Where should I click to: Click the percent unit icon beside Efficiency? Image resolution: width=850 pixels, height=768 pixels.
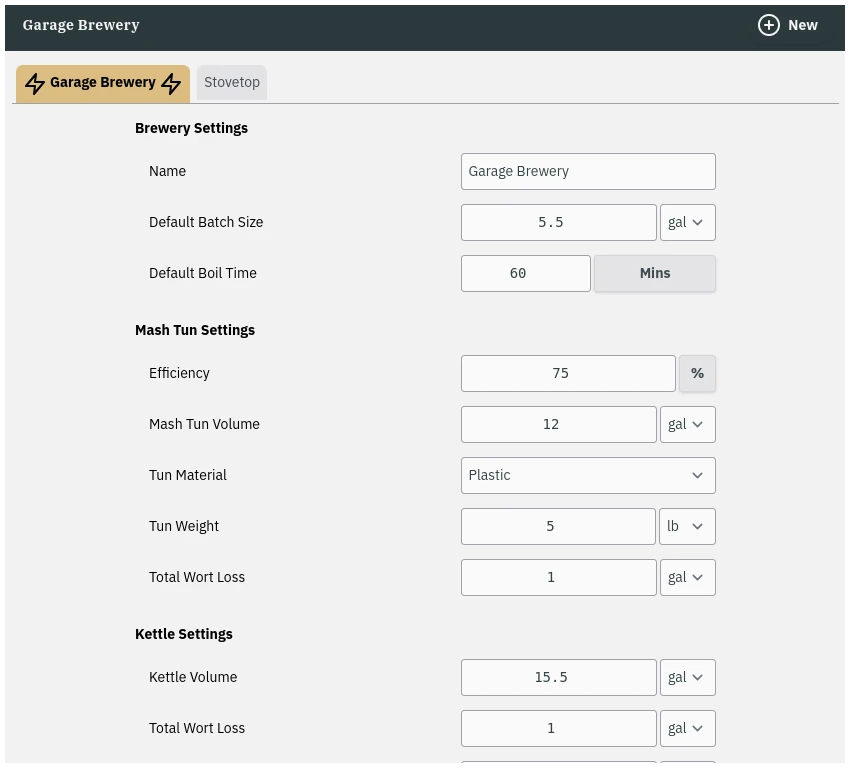tap(697, 373)
